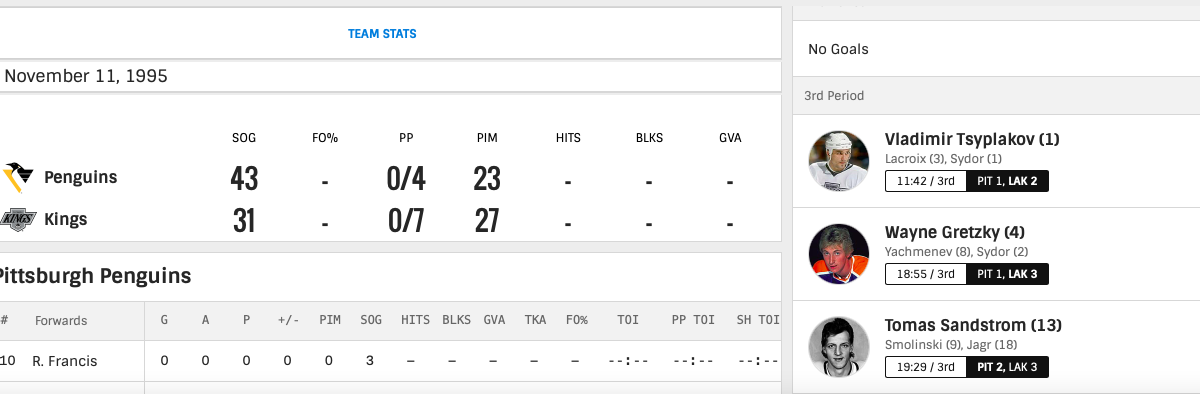Sort table by TOI column header

(628, 321)
